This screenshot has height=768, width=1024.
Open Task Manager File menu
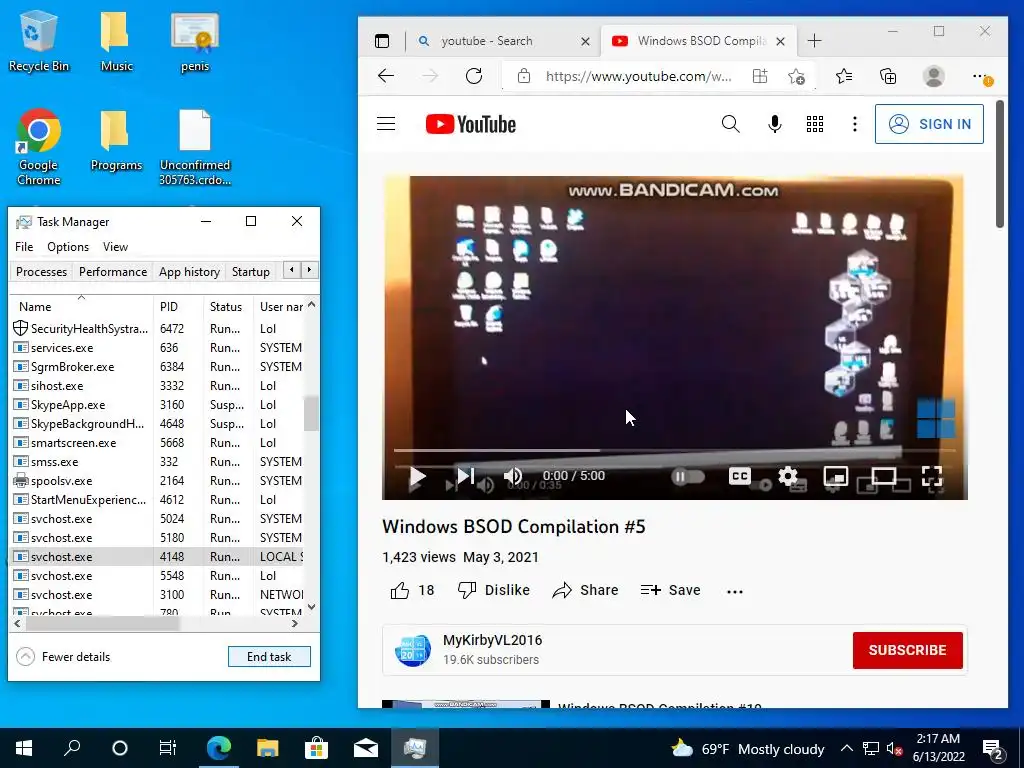(24, 247)
